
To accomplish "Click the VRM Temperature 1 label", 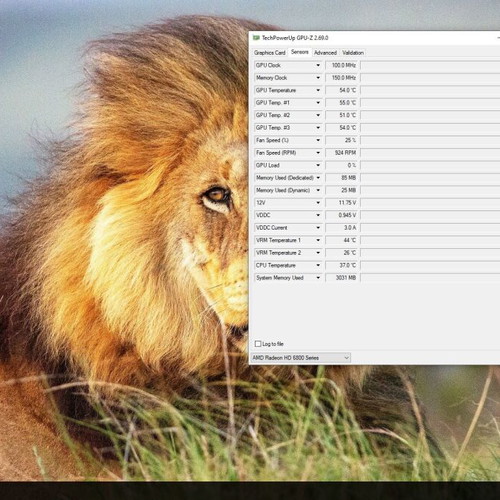I will 278,240.
